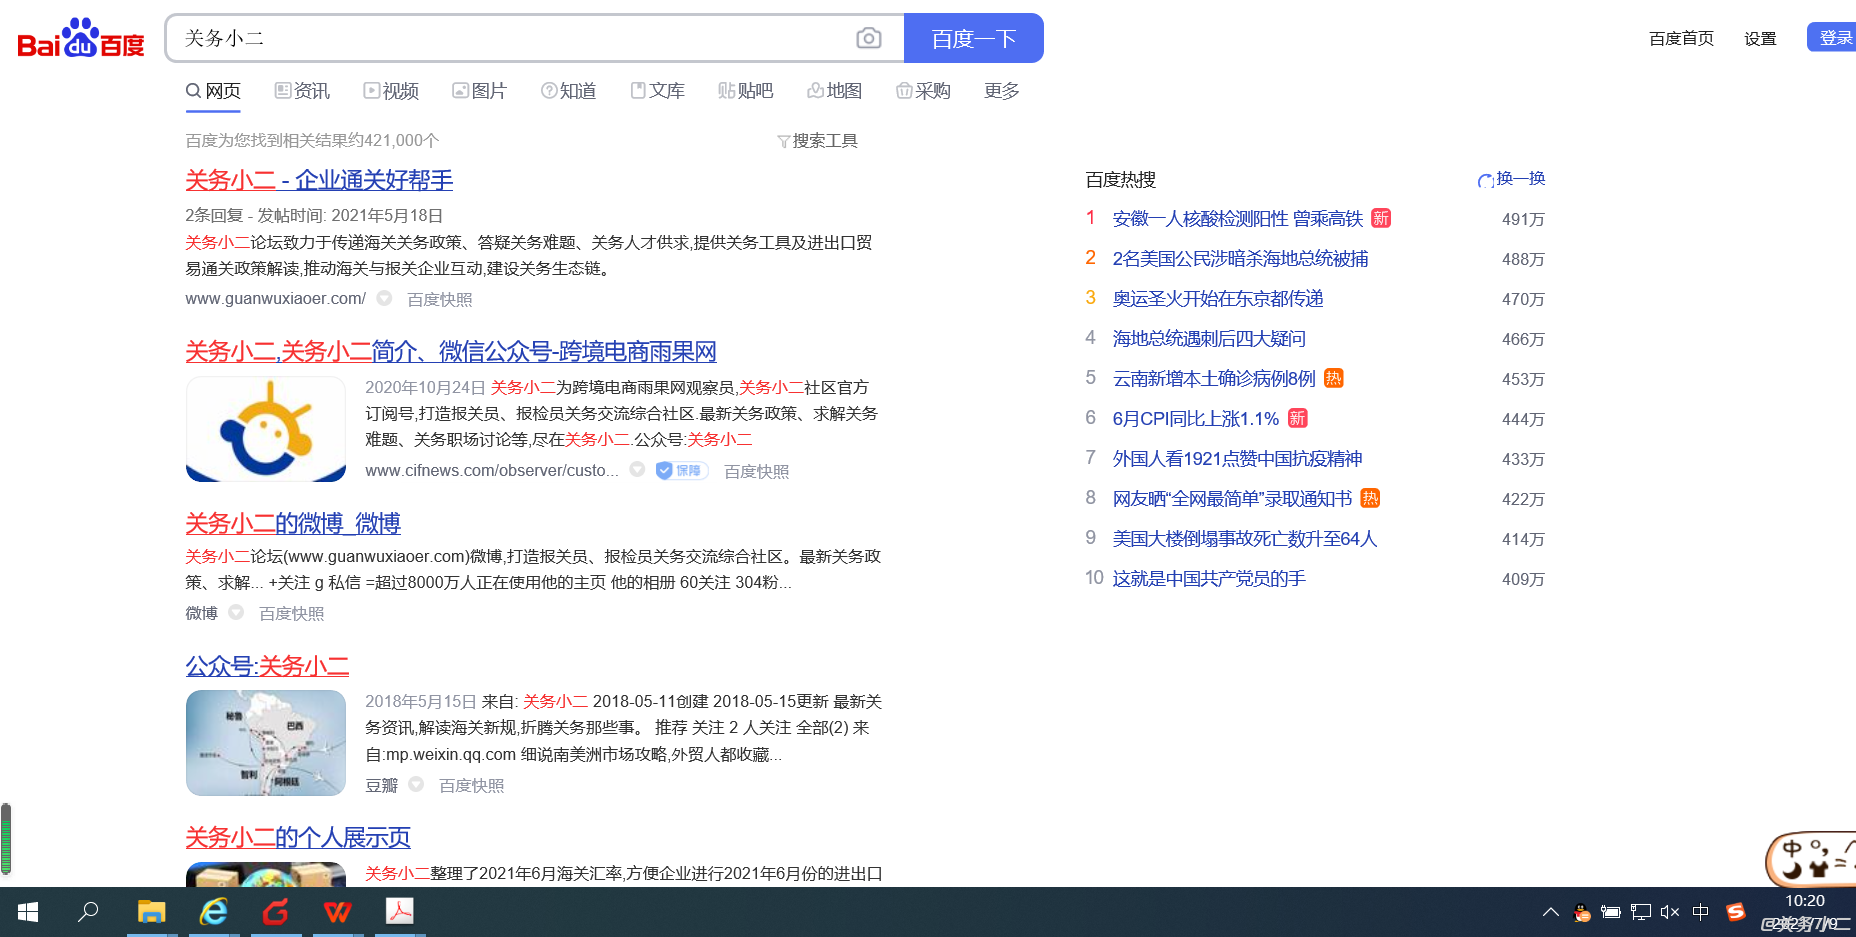Click the 保障 shield badge

click(681, 470)
